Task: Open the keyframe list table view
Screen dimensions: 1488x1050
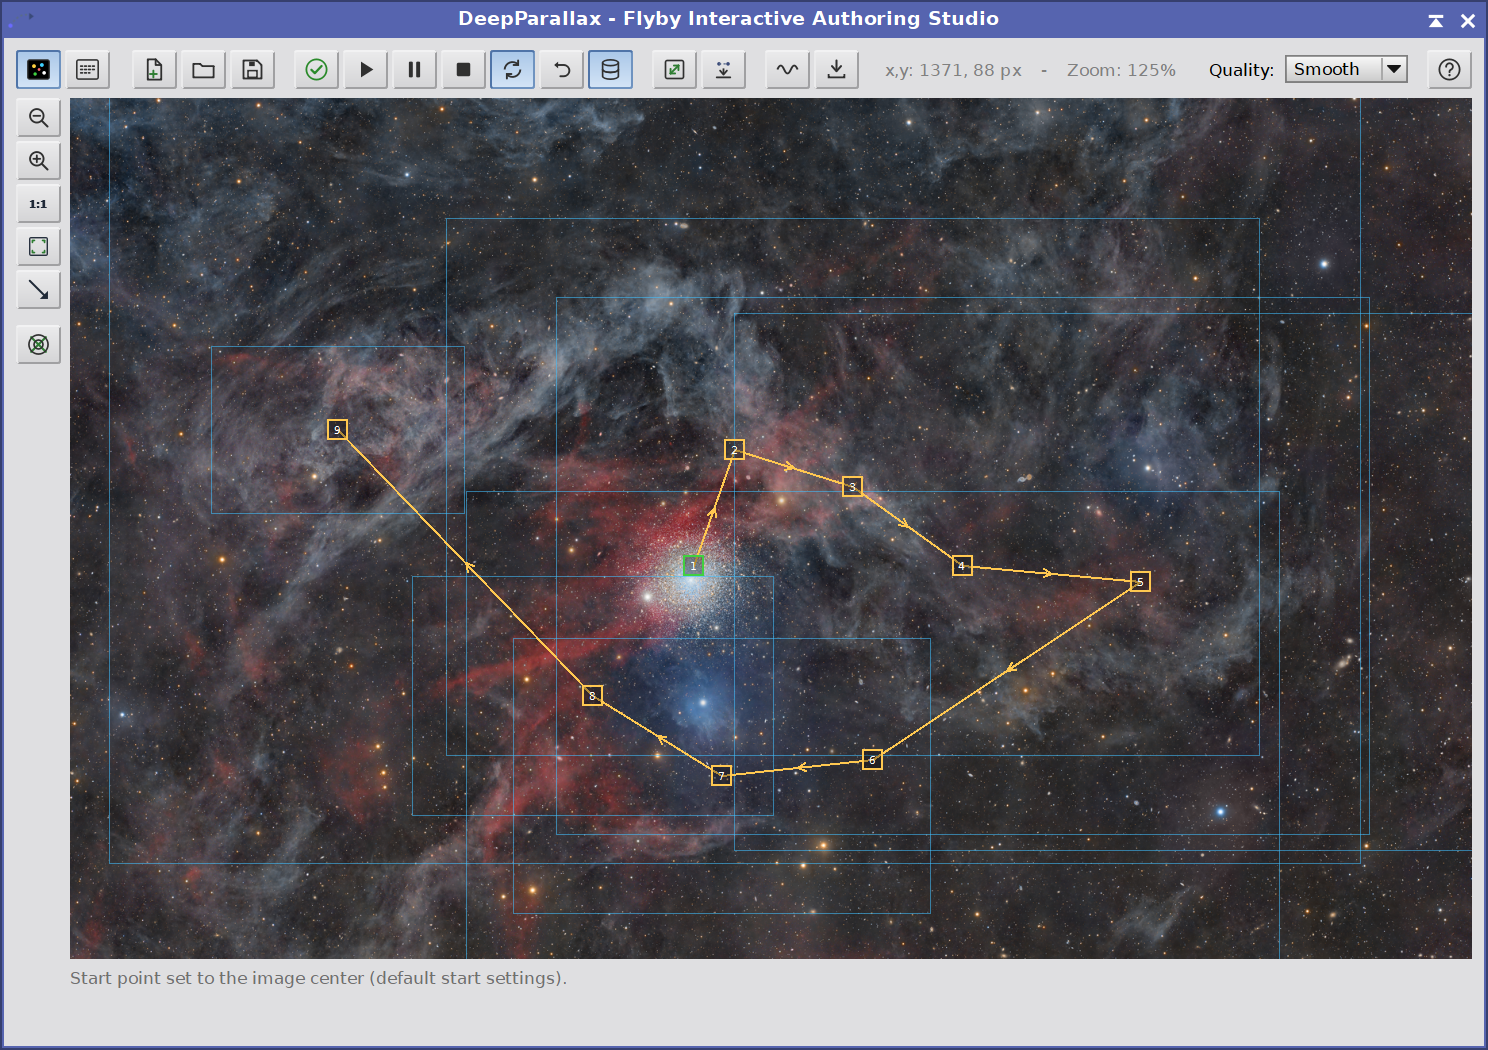Action: click(x=87, y=70)
